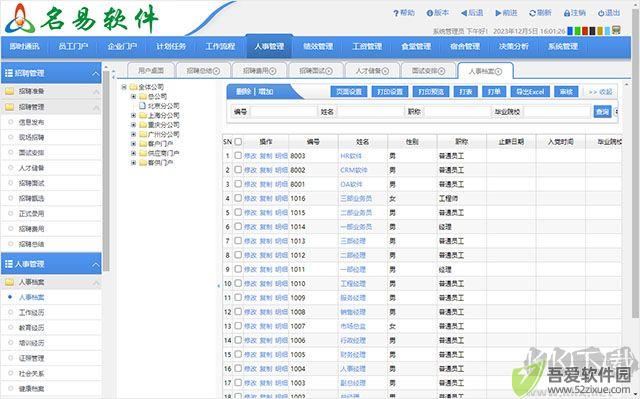Open the HR软件 name link
Screen dimensions: 640x399
pos(351,156)
